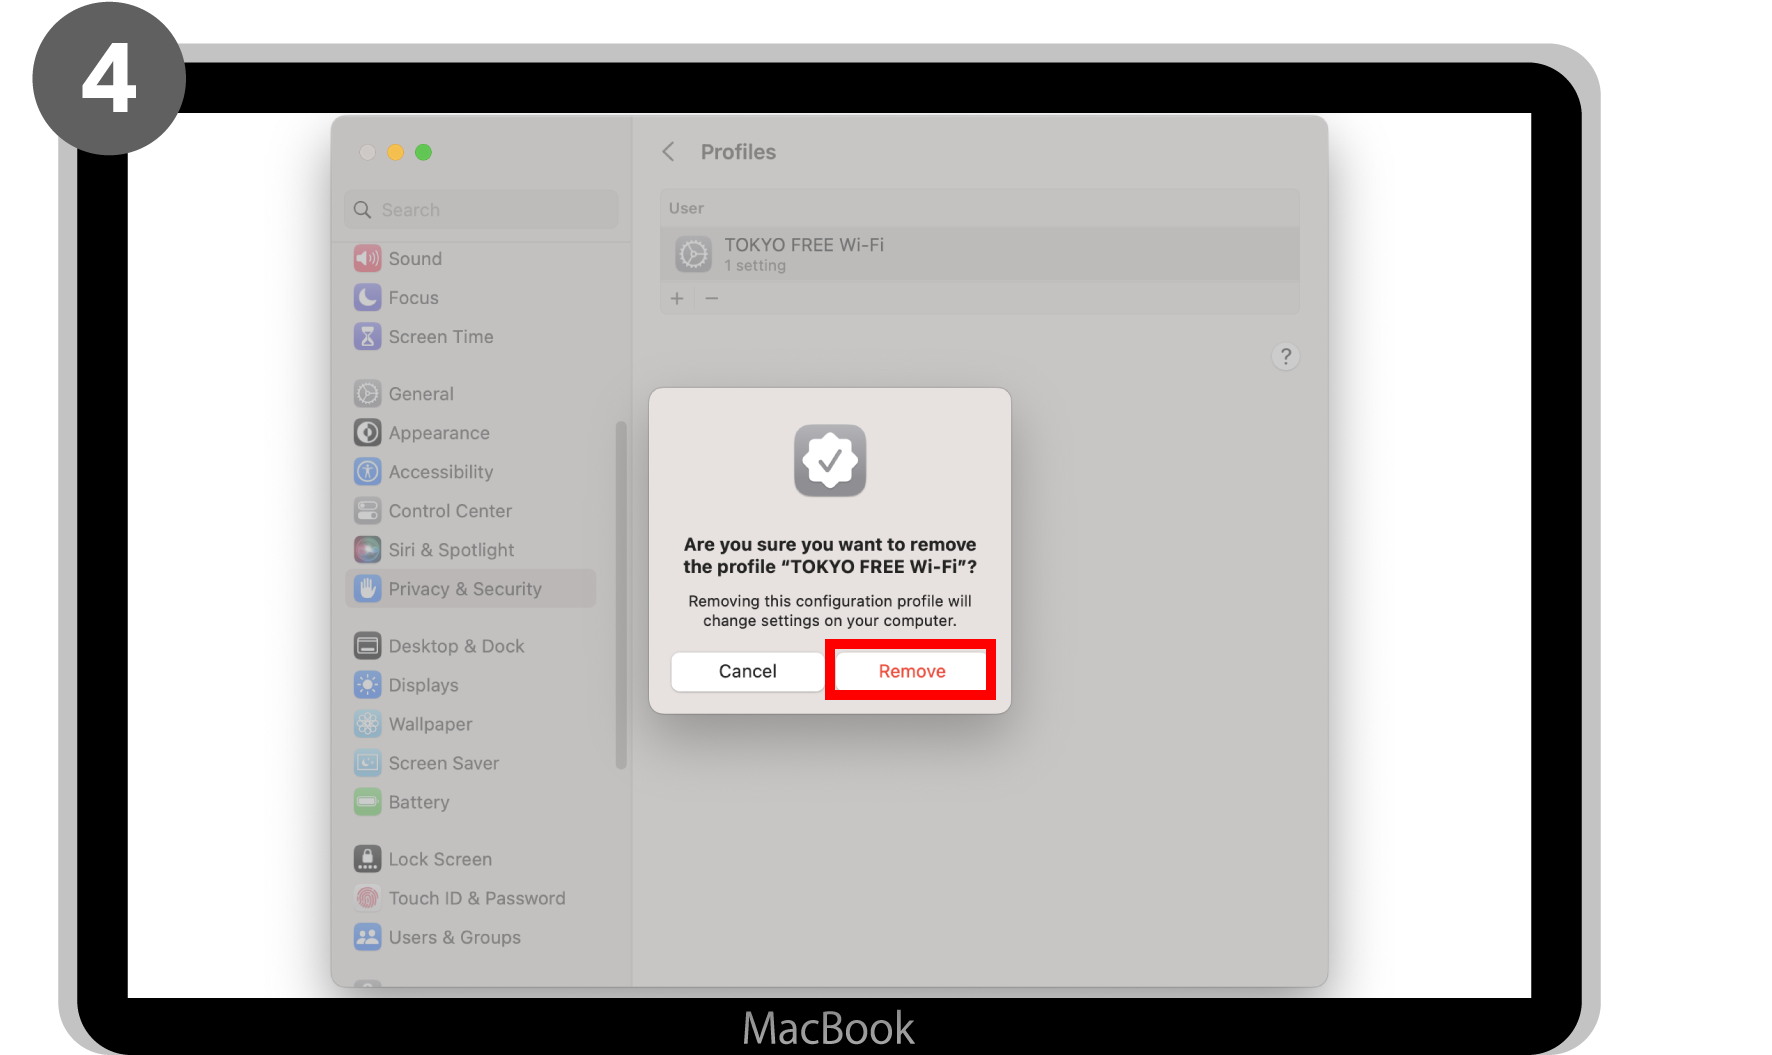Screen dimensions: 1772x1055
Task: Open Screen Time hourglass icon
Action: [x=368, y=337]
